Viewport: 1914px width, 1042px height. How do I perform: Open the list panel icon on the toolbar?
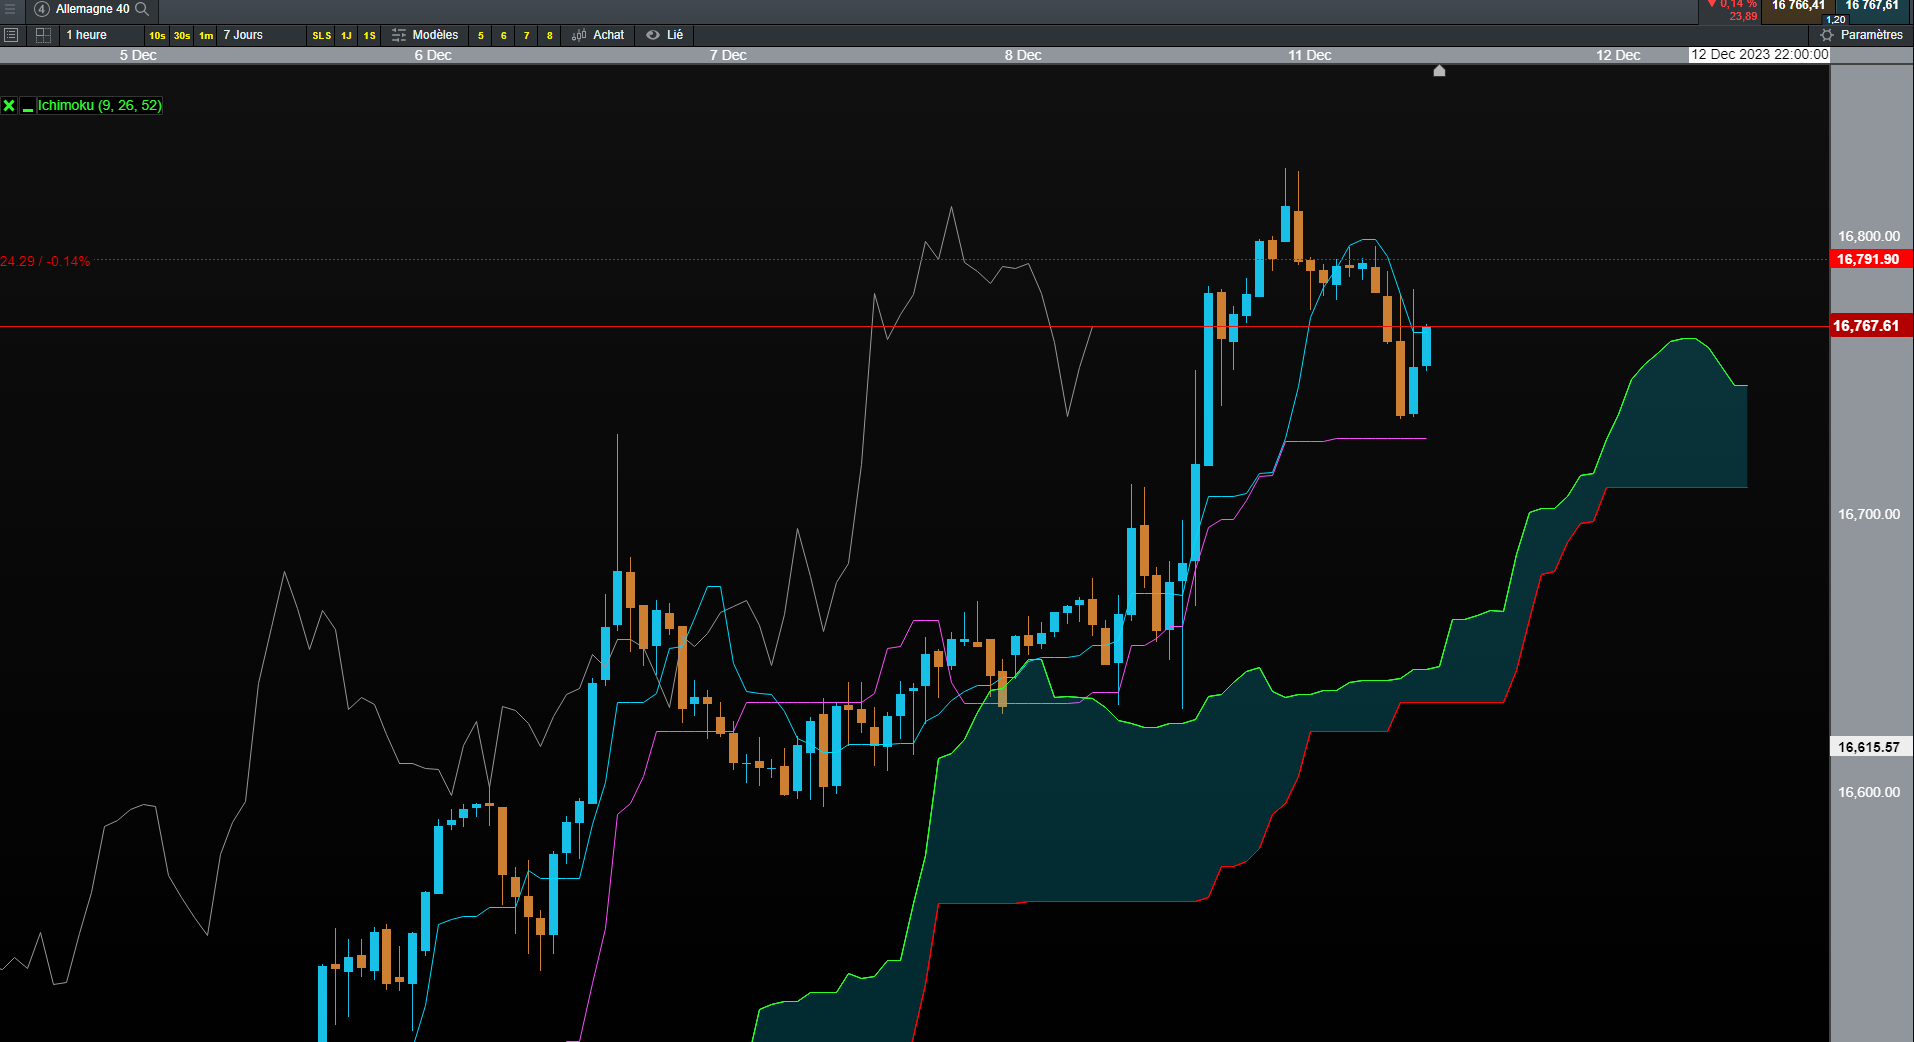point(11,35)
